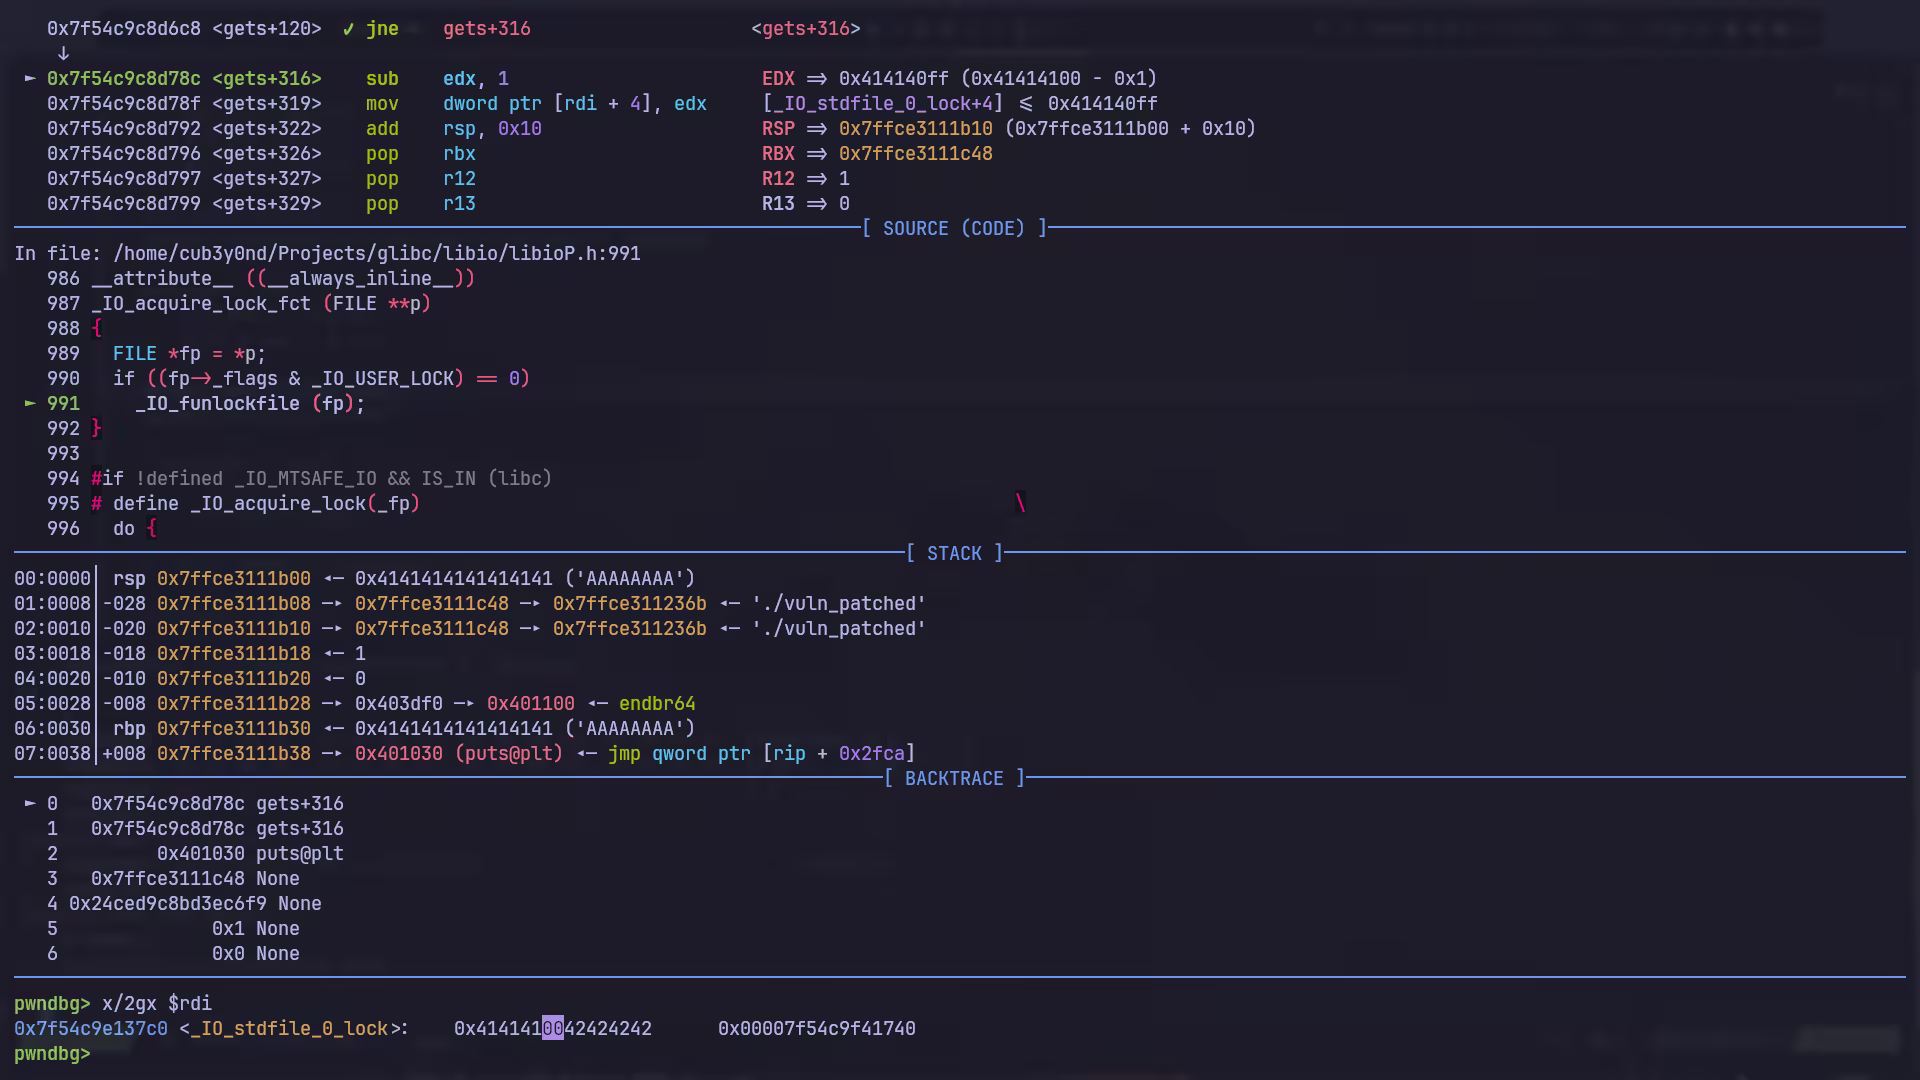Click the x/2gx $rdi command text

[x=156, y=1003]
